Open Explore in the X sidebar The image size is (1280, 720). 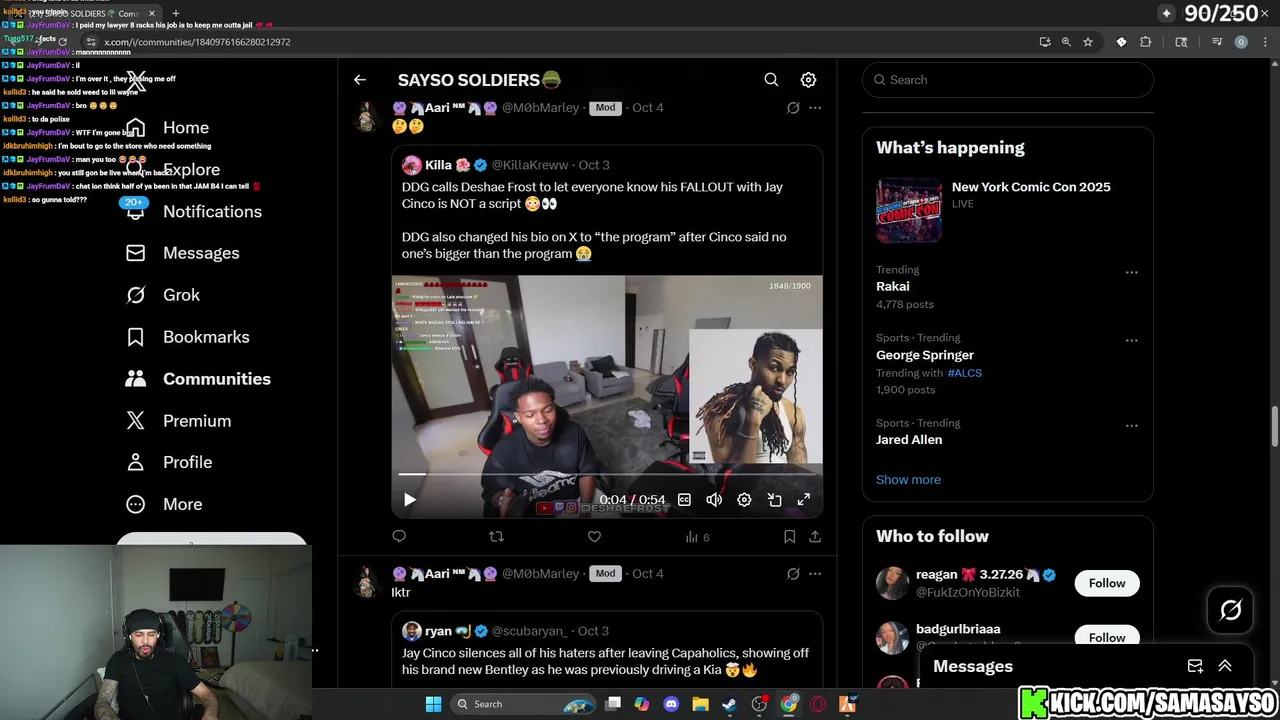[172, 170]
